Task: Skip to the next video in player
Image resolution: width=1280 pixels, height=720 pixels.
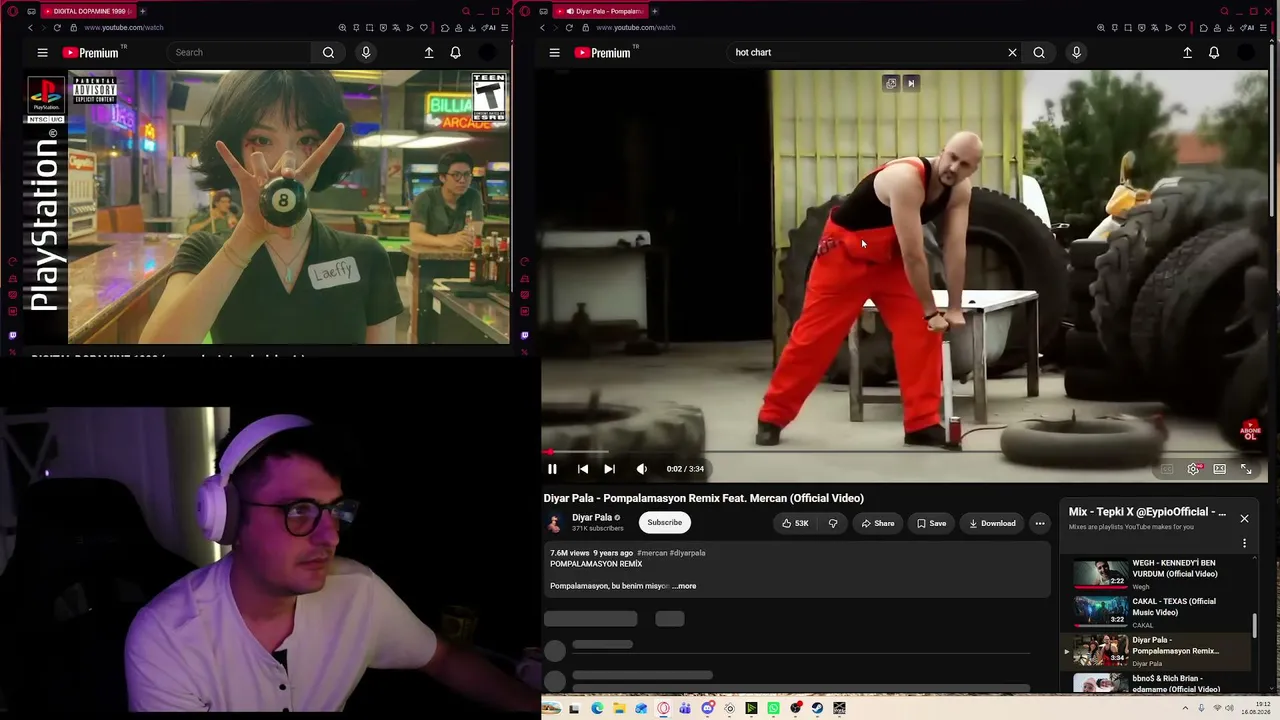Action: tap(609, 469)
